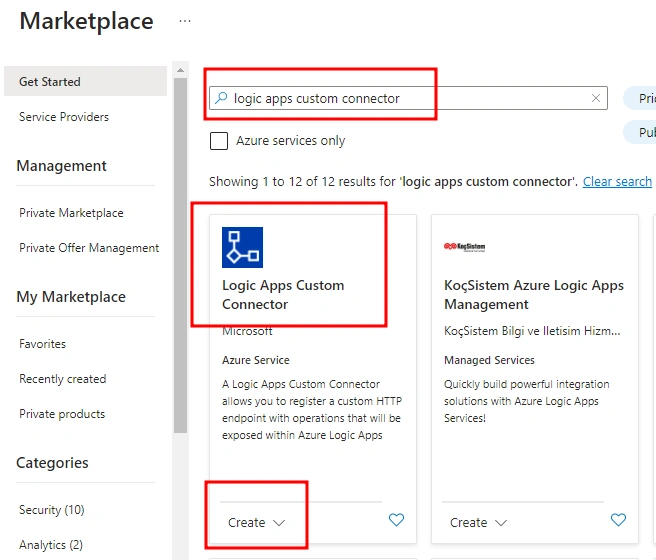Click the Microsoft publisher text

tap(247, 331)
